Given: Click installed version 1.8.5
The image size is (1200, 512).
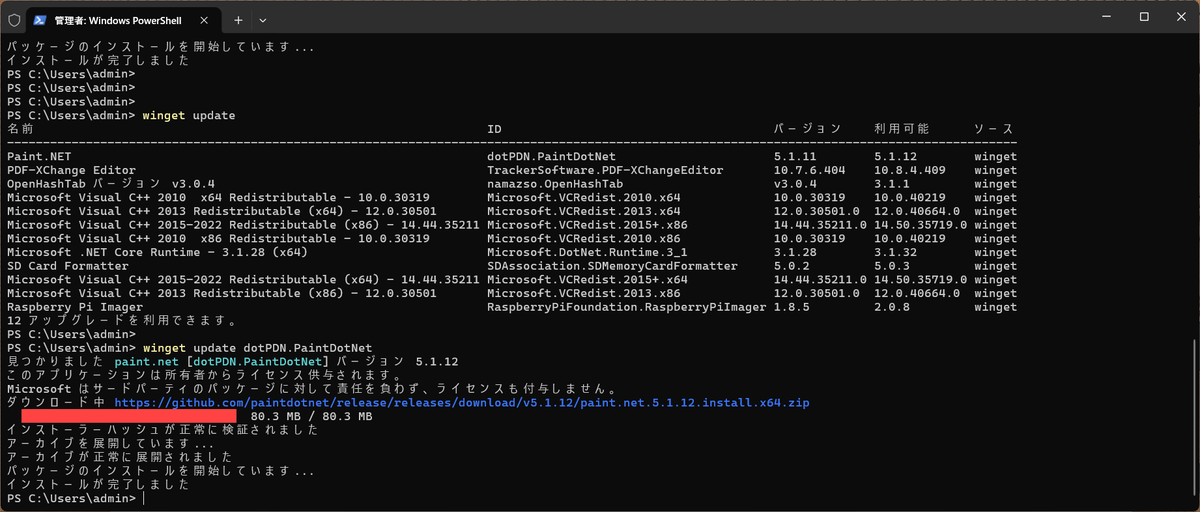Looking at the screenshot, I should [x=791, y=307].
